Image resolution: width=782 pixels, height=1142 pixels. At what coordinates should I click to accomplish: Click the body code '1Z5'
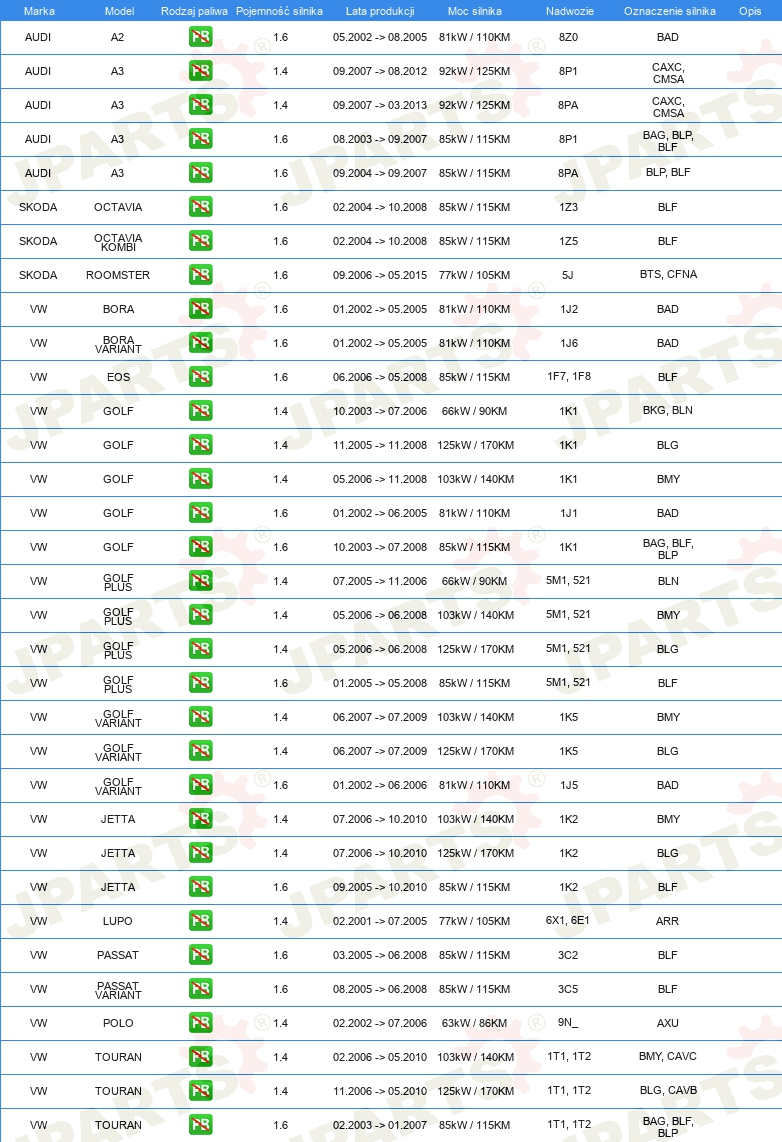(x=569, y=240)
